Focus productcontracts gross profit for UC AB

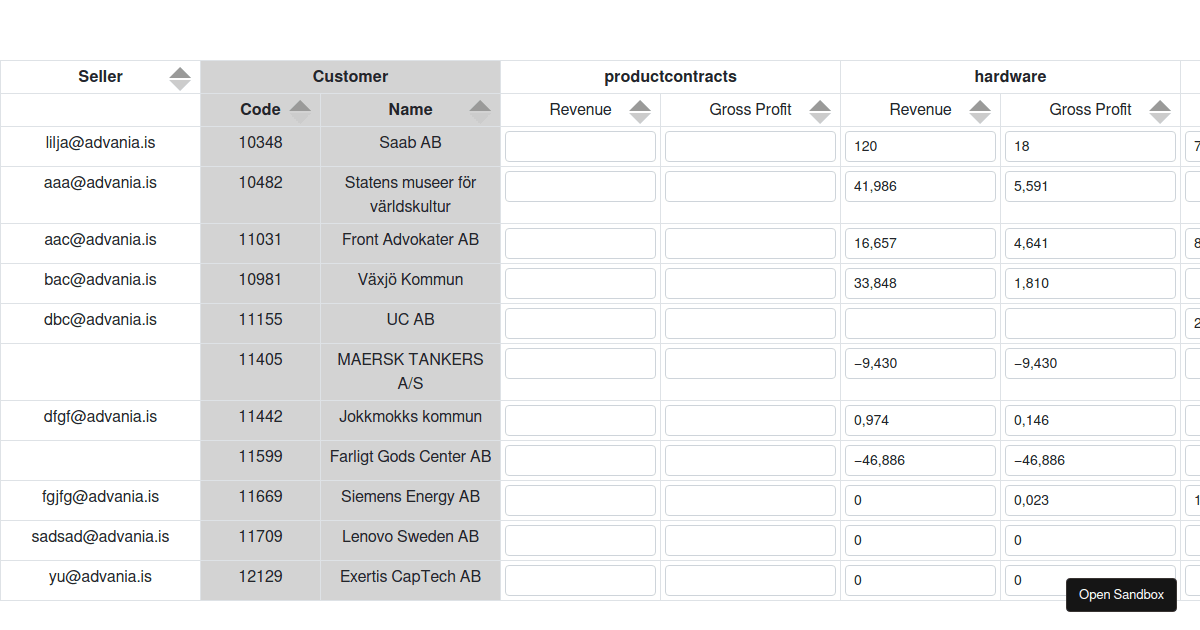(750, 323)
